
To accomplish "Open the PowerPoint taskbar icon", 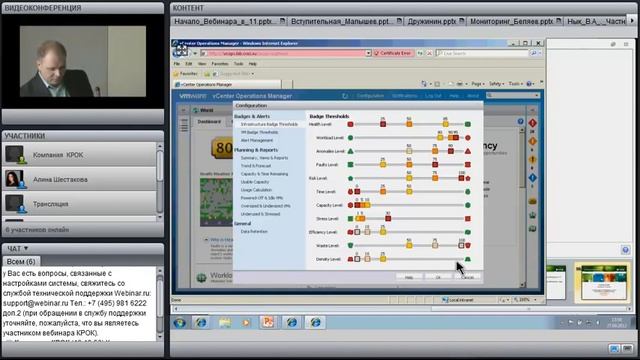I will pos(268,322).
